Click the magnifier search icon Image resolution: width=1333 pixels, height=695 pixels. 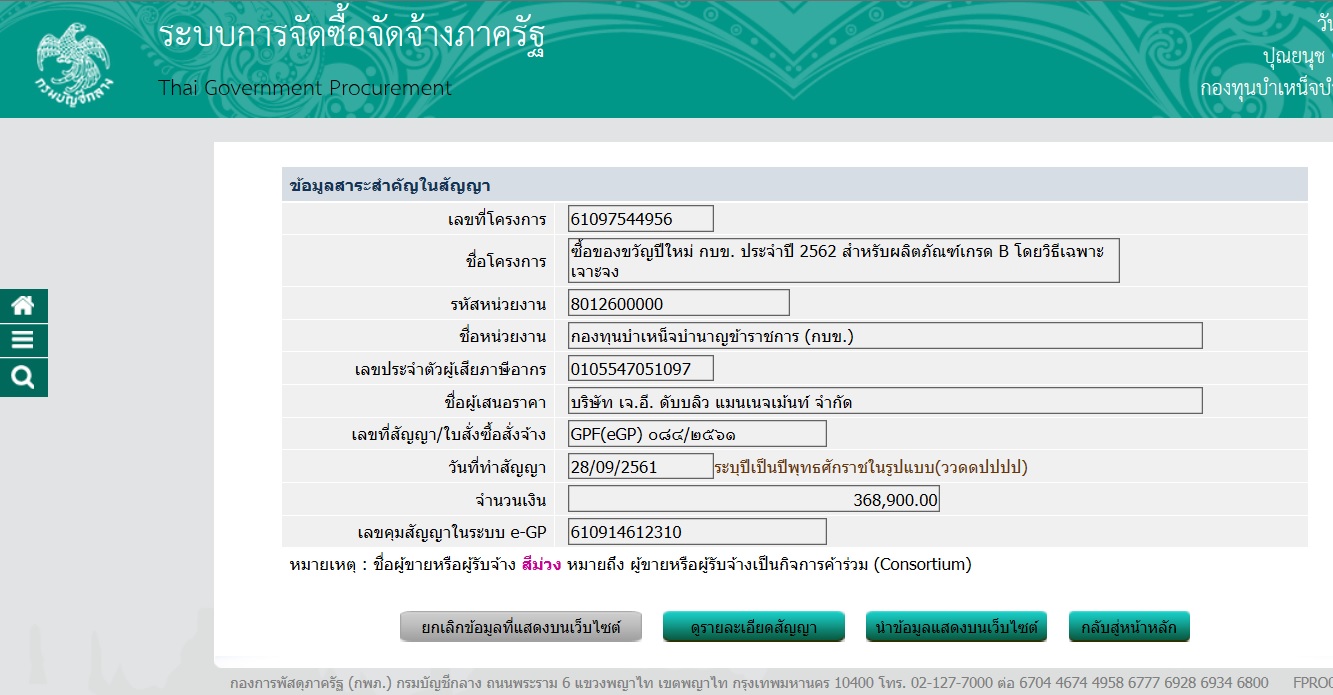click(23, 377)
